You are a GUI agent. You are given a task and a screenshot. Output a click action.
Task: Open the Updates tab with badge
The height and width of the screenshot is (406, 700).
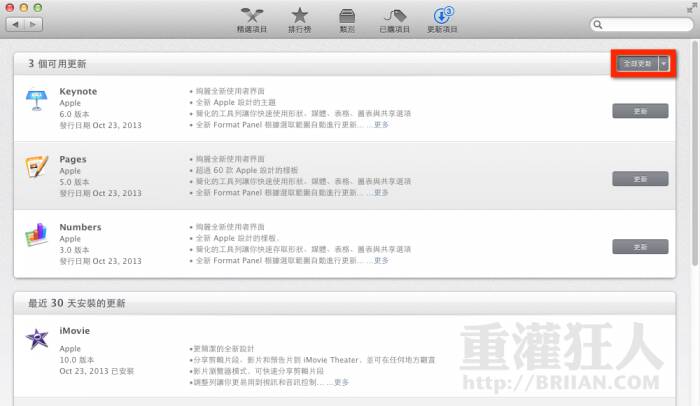(442, 20)
